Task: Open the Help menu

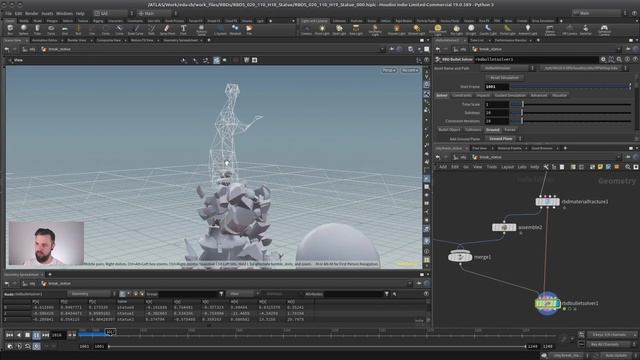Action: (x=80, y=13)
